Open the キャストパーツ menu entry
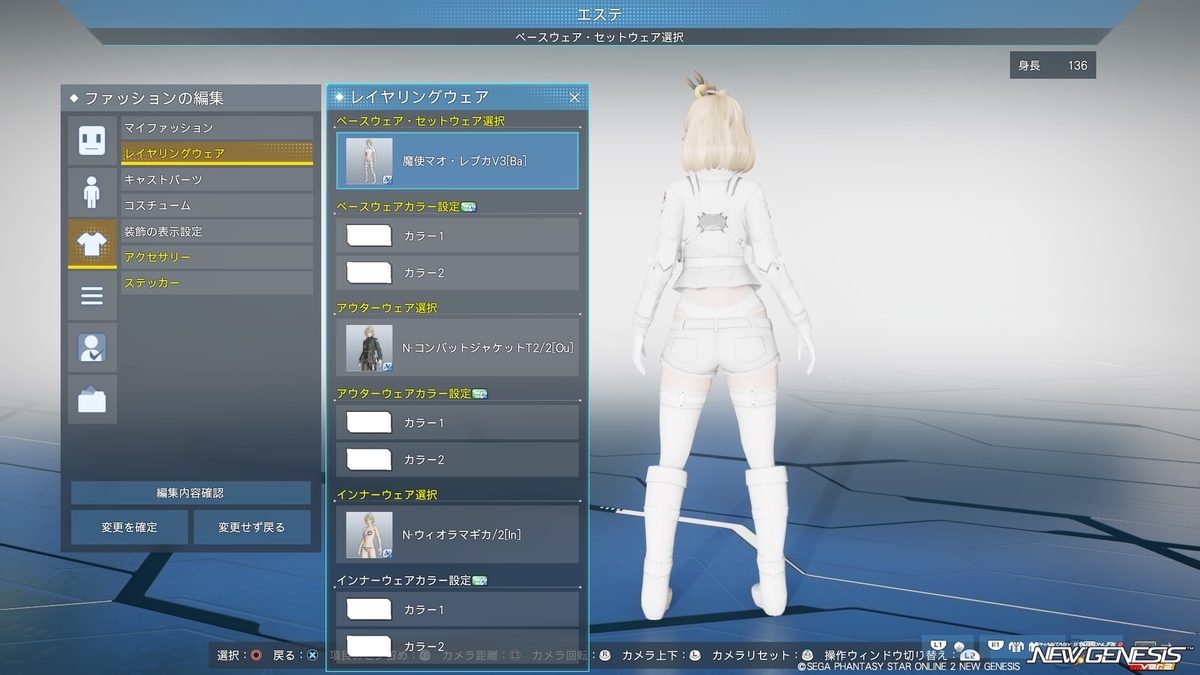 coord(217,180)
